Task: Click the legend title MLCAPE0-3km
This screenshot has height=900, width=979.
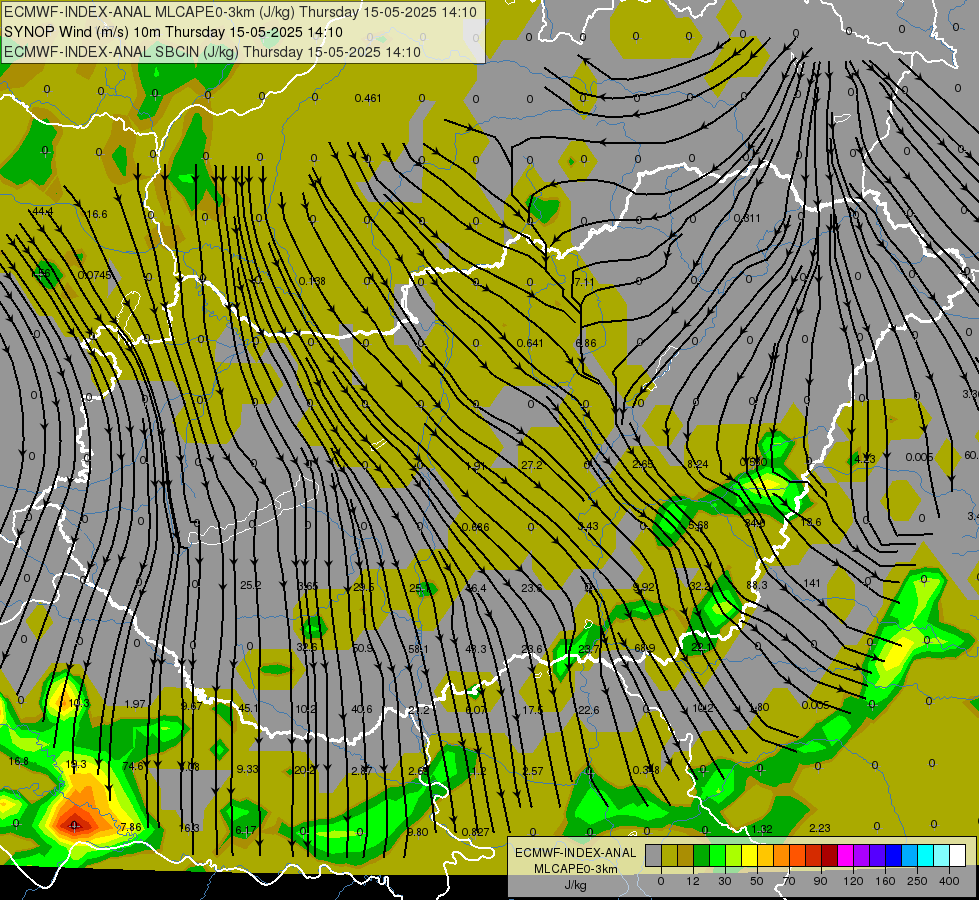Action: tap(575, 869)
